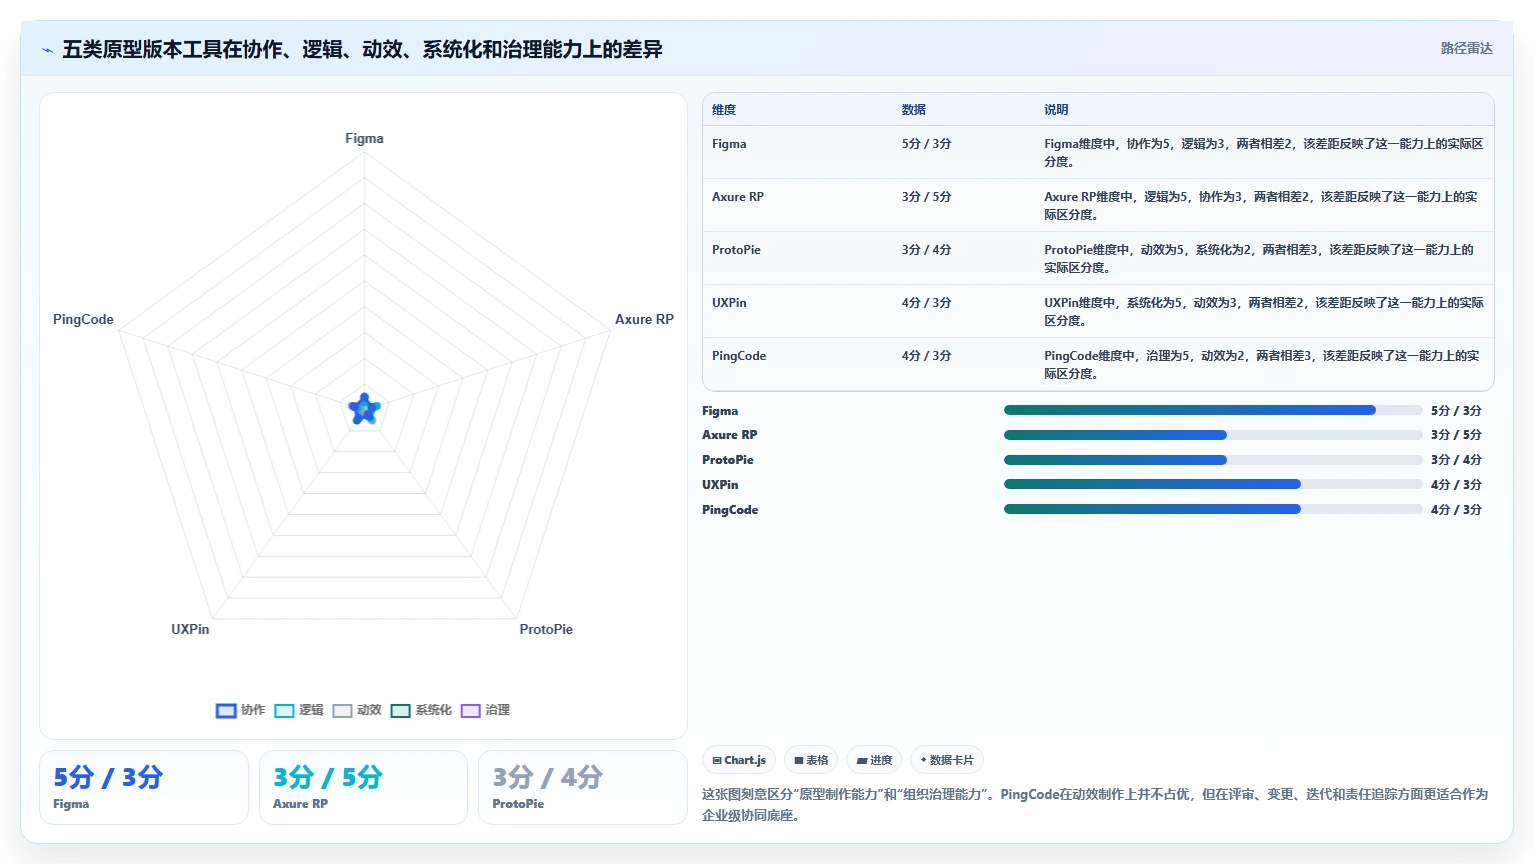
Task: Toggle the 治理 legend swatch
Action: click(471, 711)
